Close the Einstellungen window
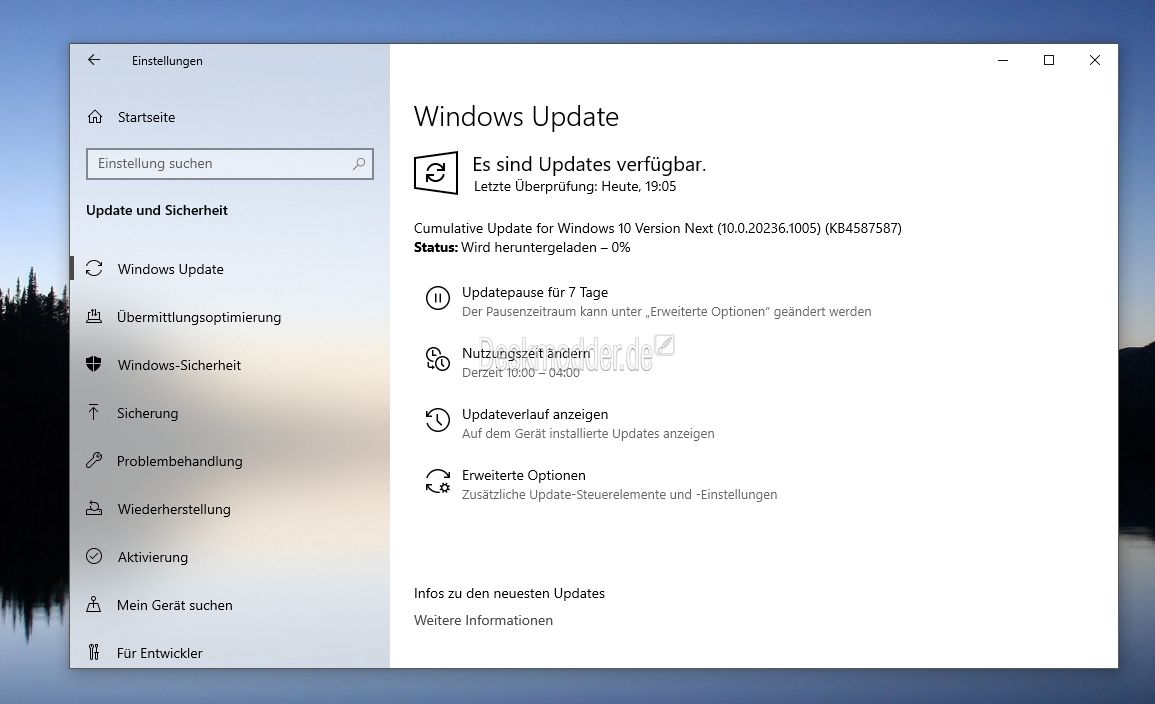1155x704 pixels. [1095, 60]
